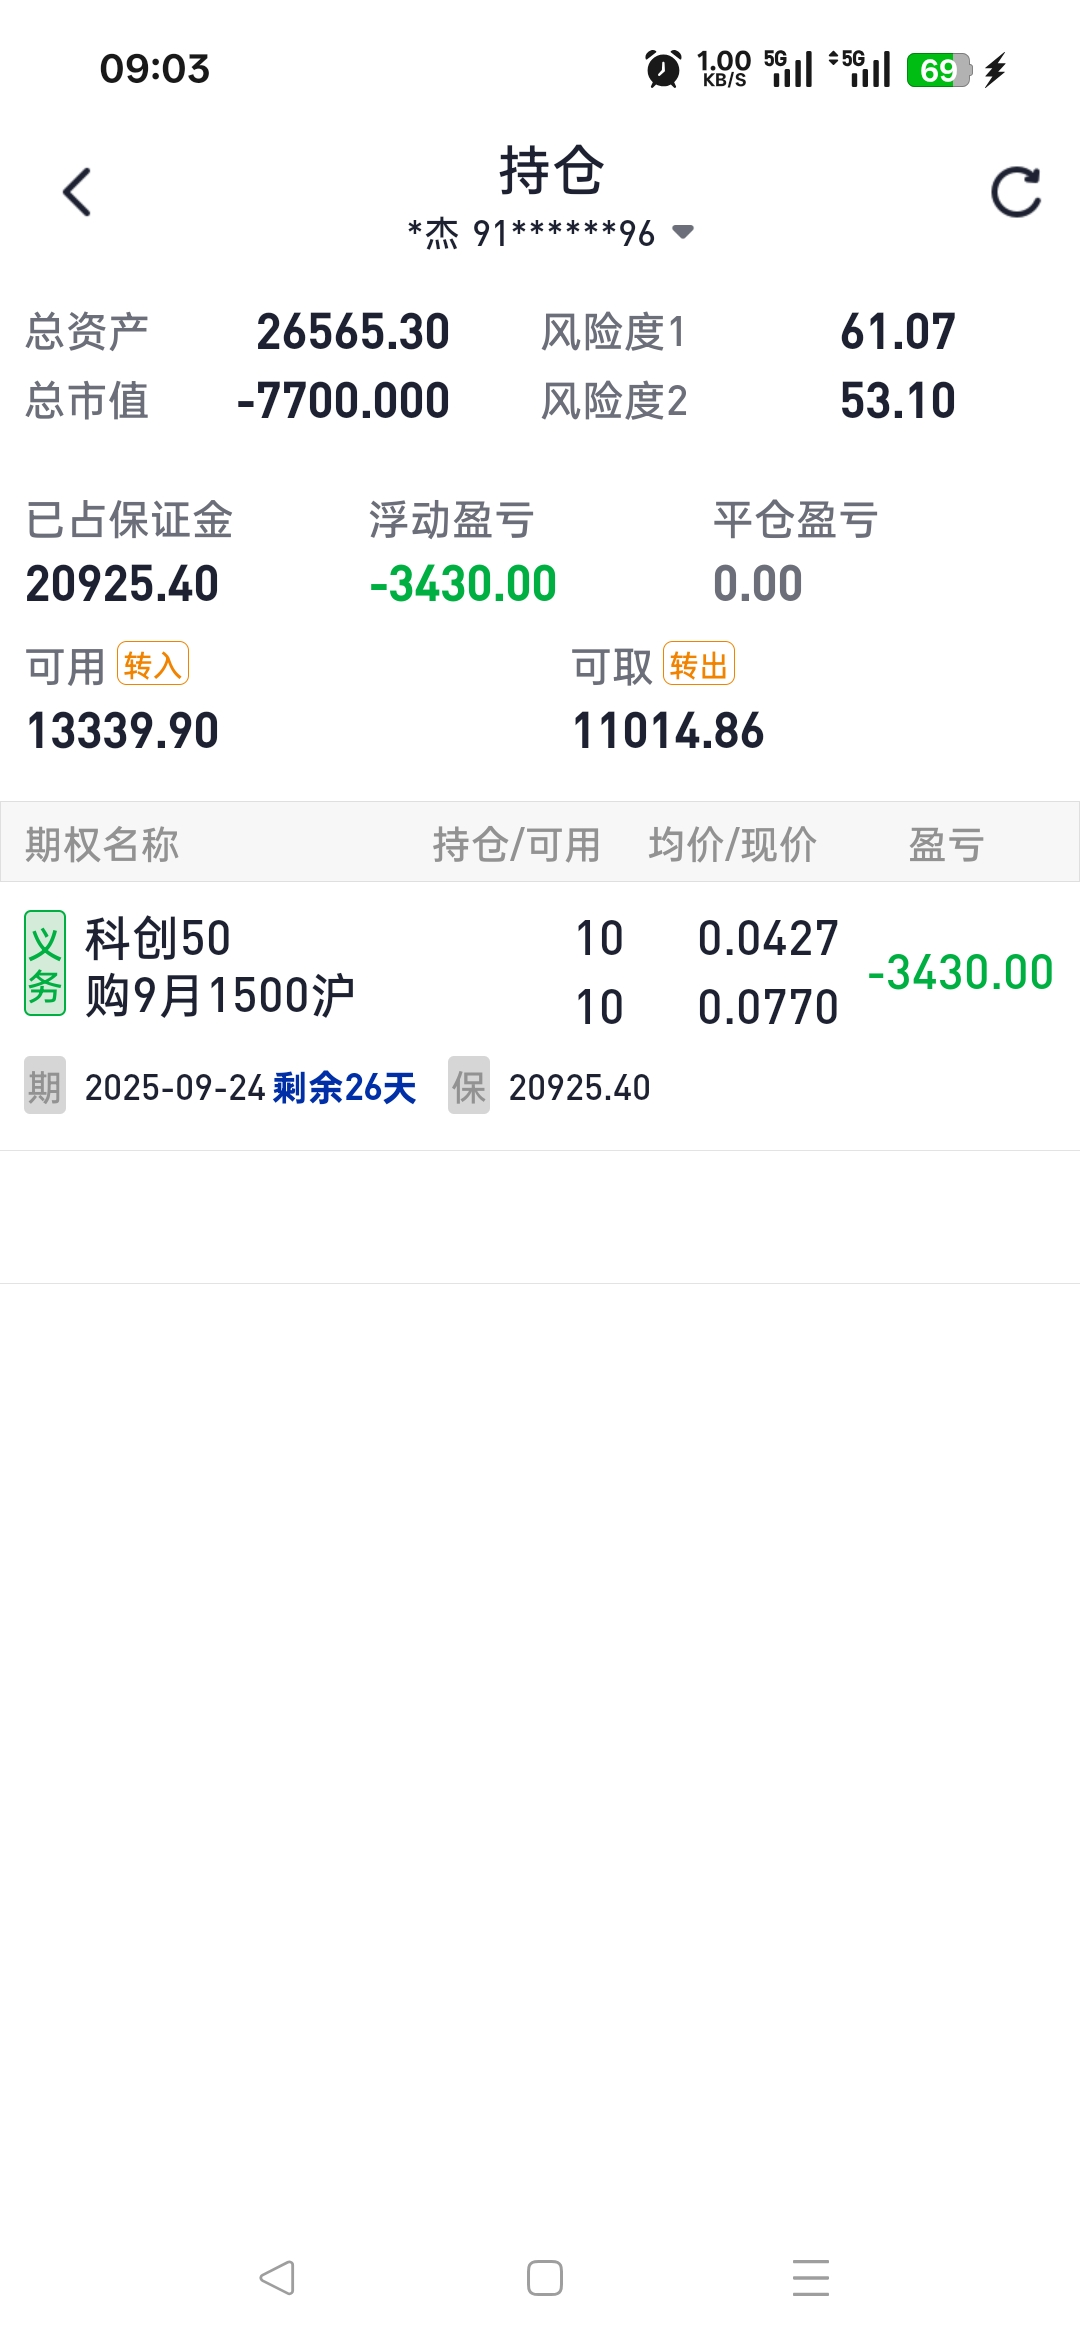The width and height of the screenshot is (1080, 2344).
Task: Sort by 均价/现价 column header
Action: pyautogui.click(x=732, y=844)
